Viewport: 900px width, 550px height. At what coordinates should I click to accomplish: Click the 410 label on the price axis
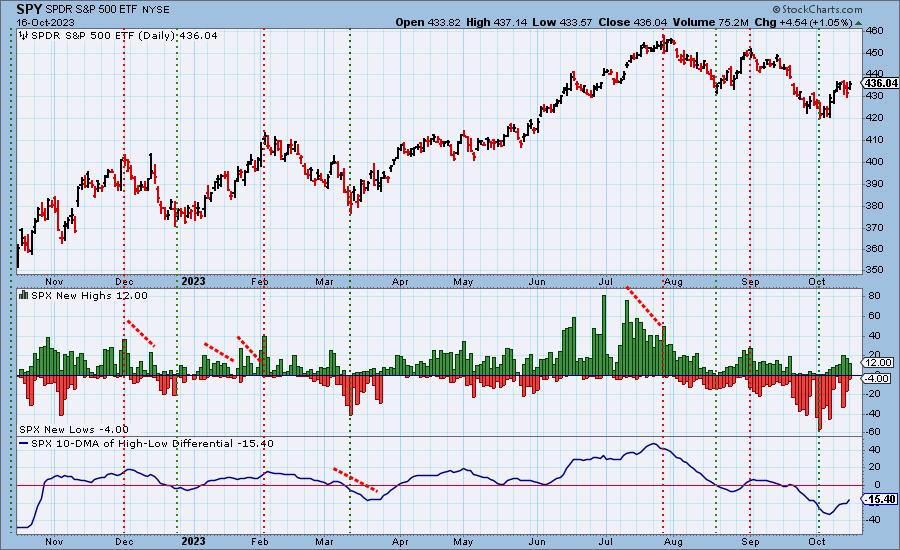[874, 140]
